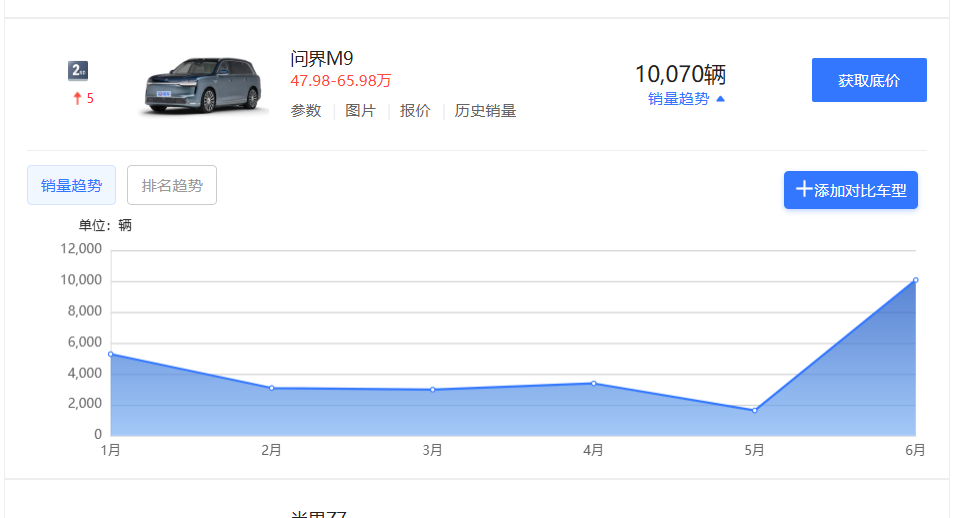The width and height of the screenshot is (974, 518).
Task: Click the 47.98-65.98万 price text
Action: [340, 81]
